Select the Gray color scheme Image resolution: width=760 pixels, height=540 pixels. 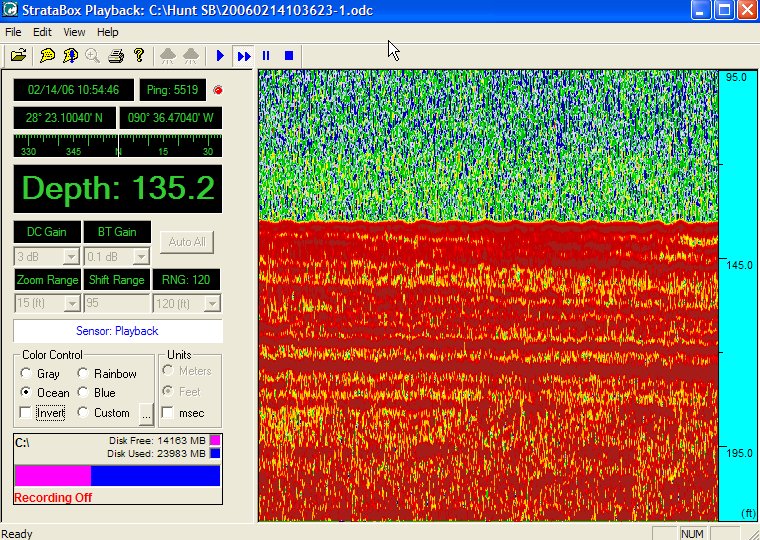[x=26, y=374]
